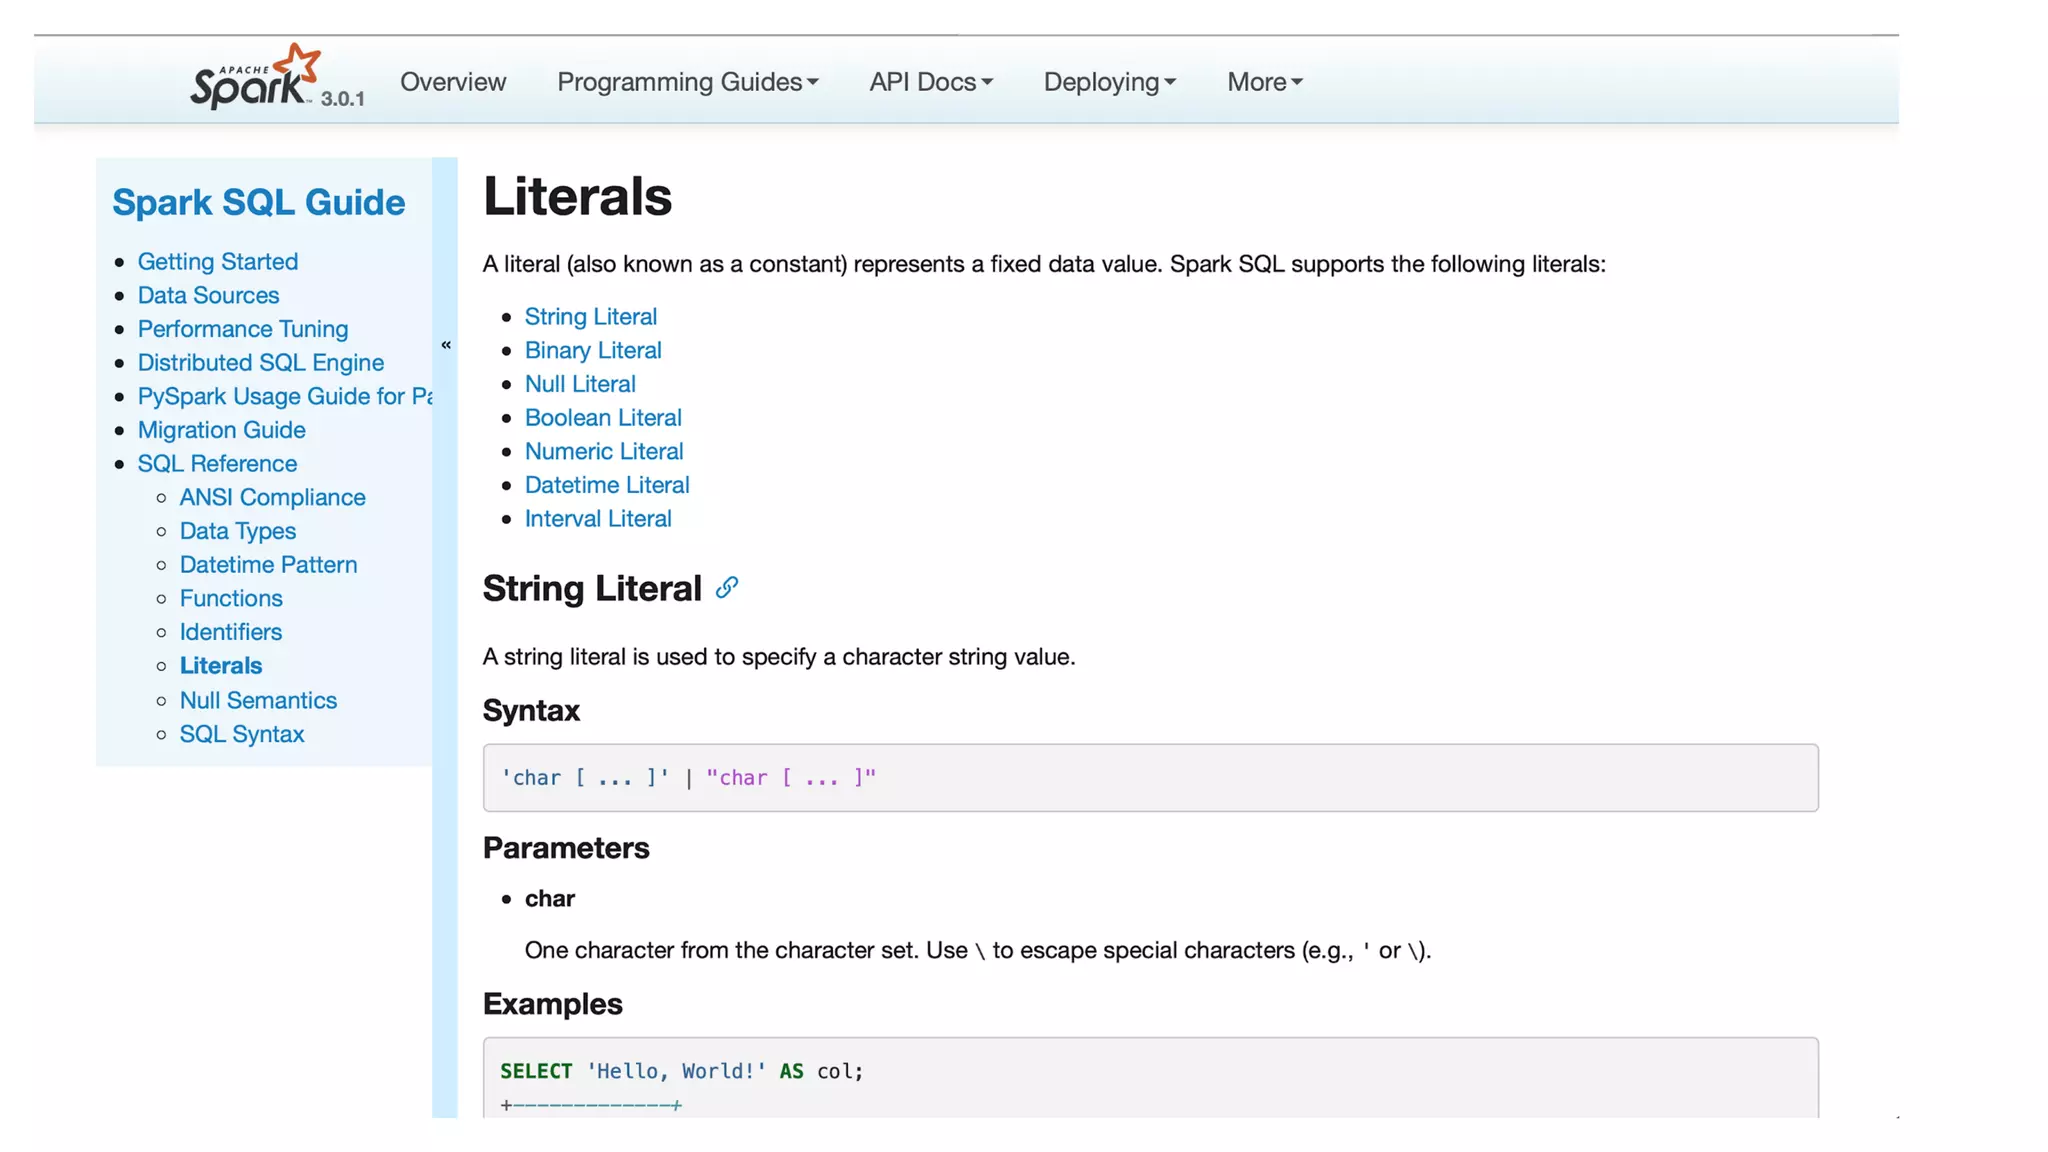Open SQL Syntax in the sidebar
The height and width of the screenshot is (1152, 2048).
click(x=242, y=734)
